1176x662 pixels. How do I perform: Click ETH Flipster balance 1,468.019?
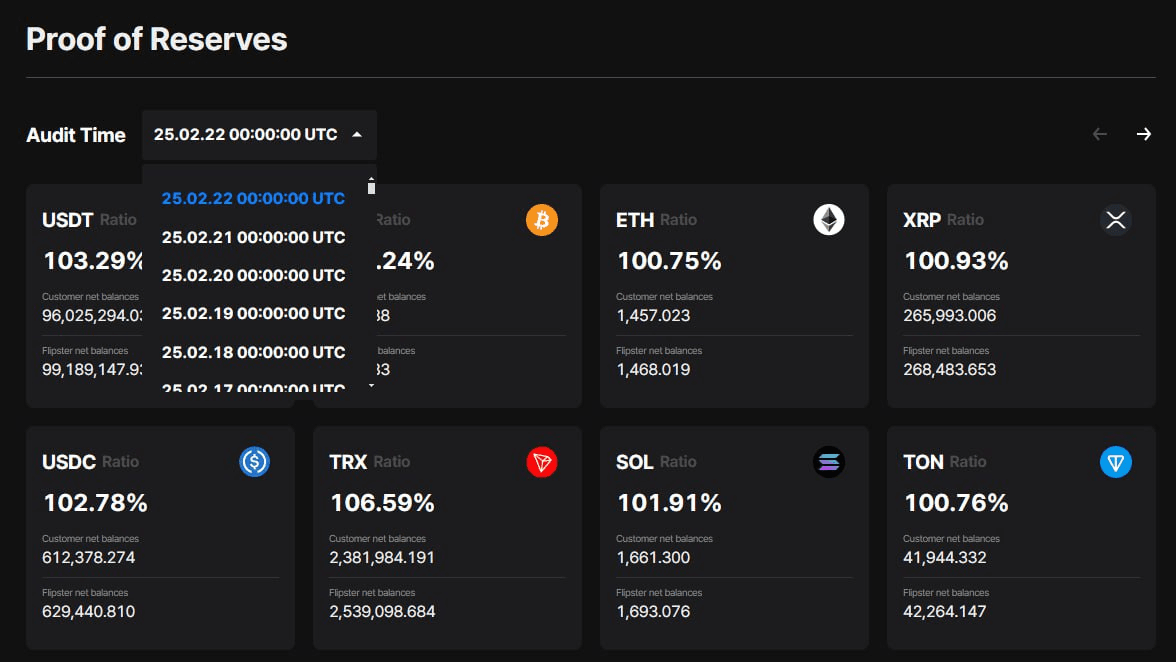click(x=653, y=370)
